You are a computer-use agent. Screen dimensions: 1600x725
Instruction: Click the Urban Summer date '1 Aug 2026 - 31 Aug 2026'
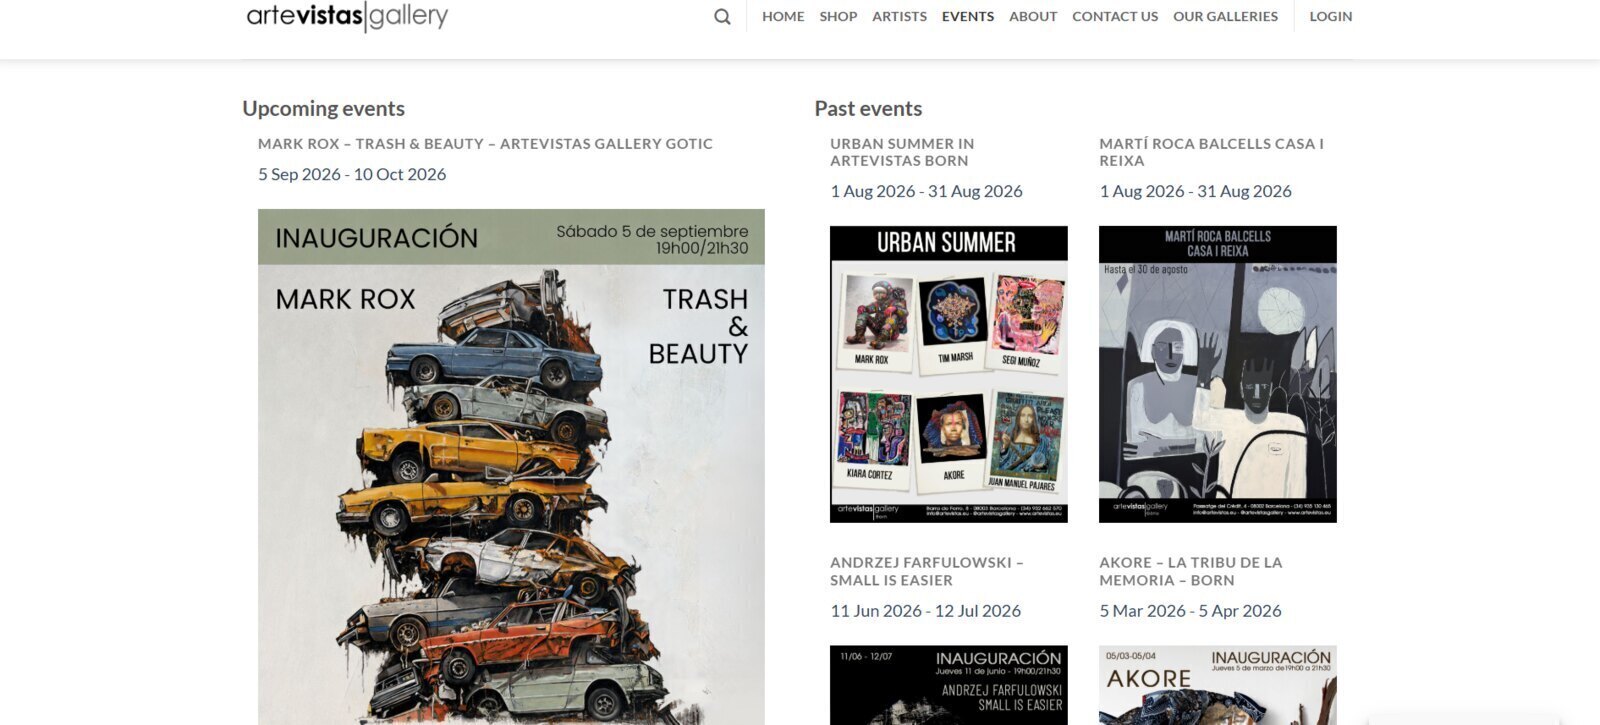click(x=926, y=191)
